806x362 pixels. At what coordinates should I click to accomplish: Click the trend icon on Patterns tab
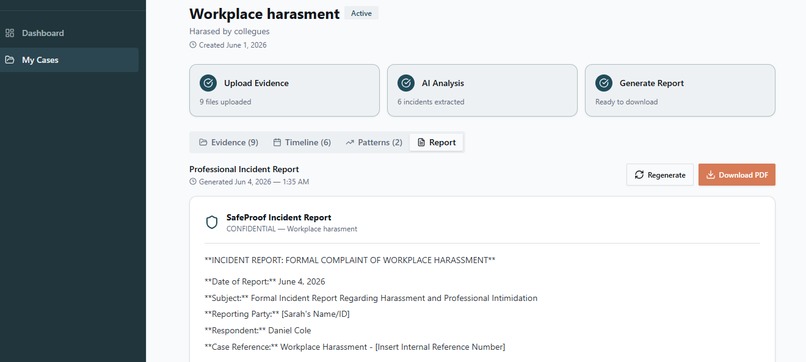pos(350,142)
